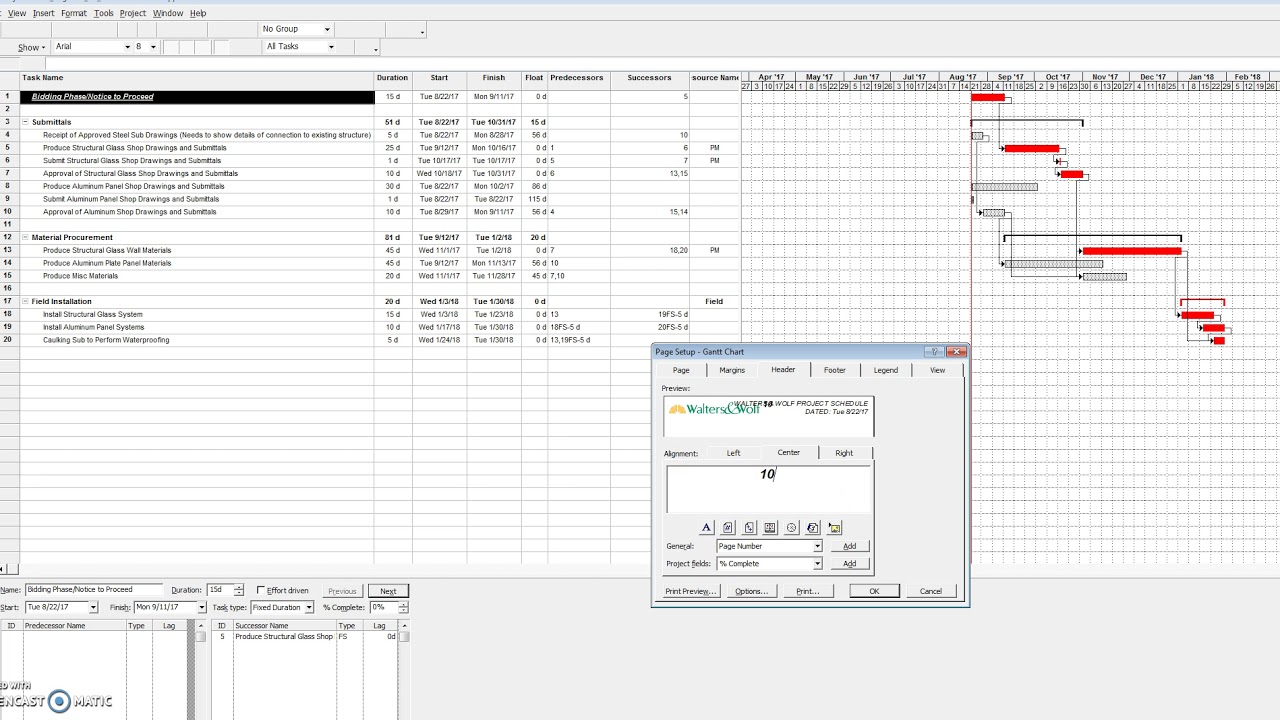Collapse the Field Installation summary task
The width and height of the screenshot is (1280, 720).
pyautogui.click(x=26, y=301)
